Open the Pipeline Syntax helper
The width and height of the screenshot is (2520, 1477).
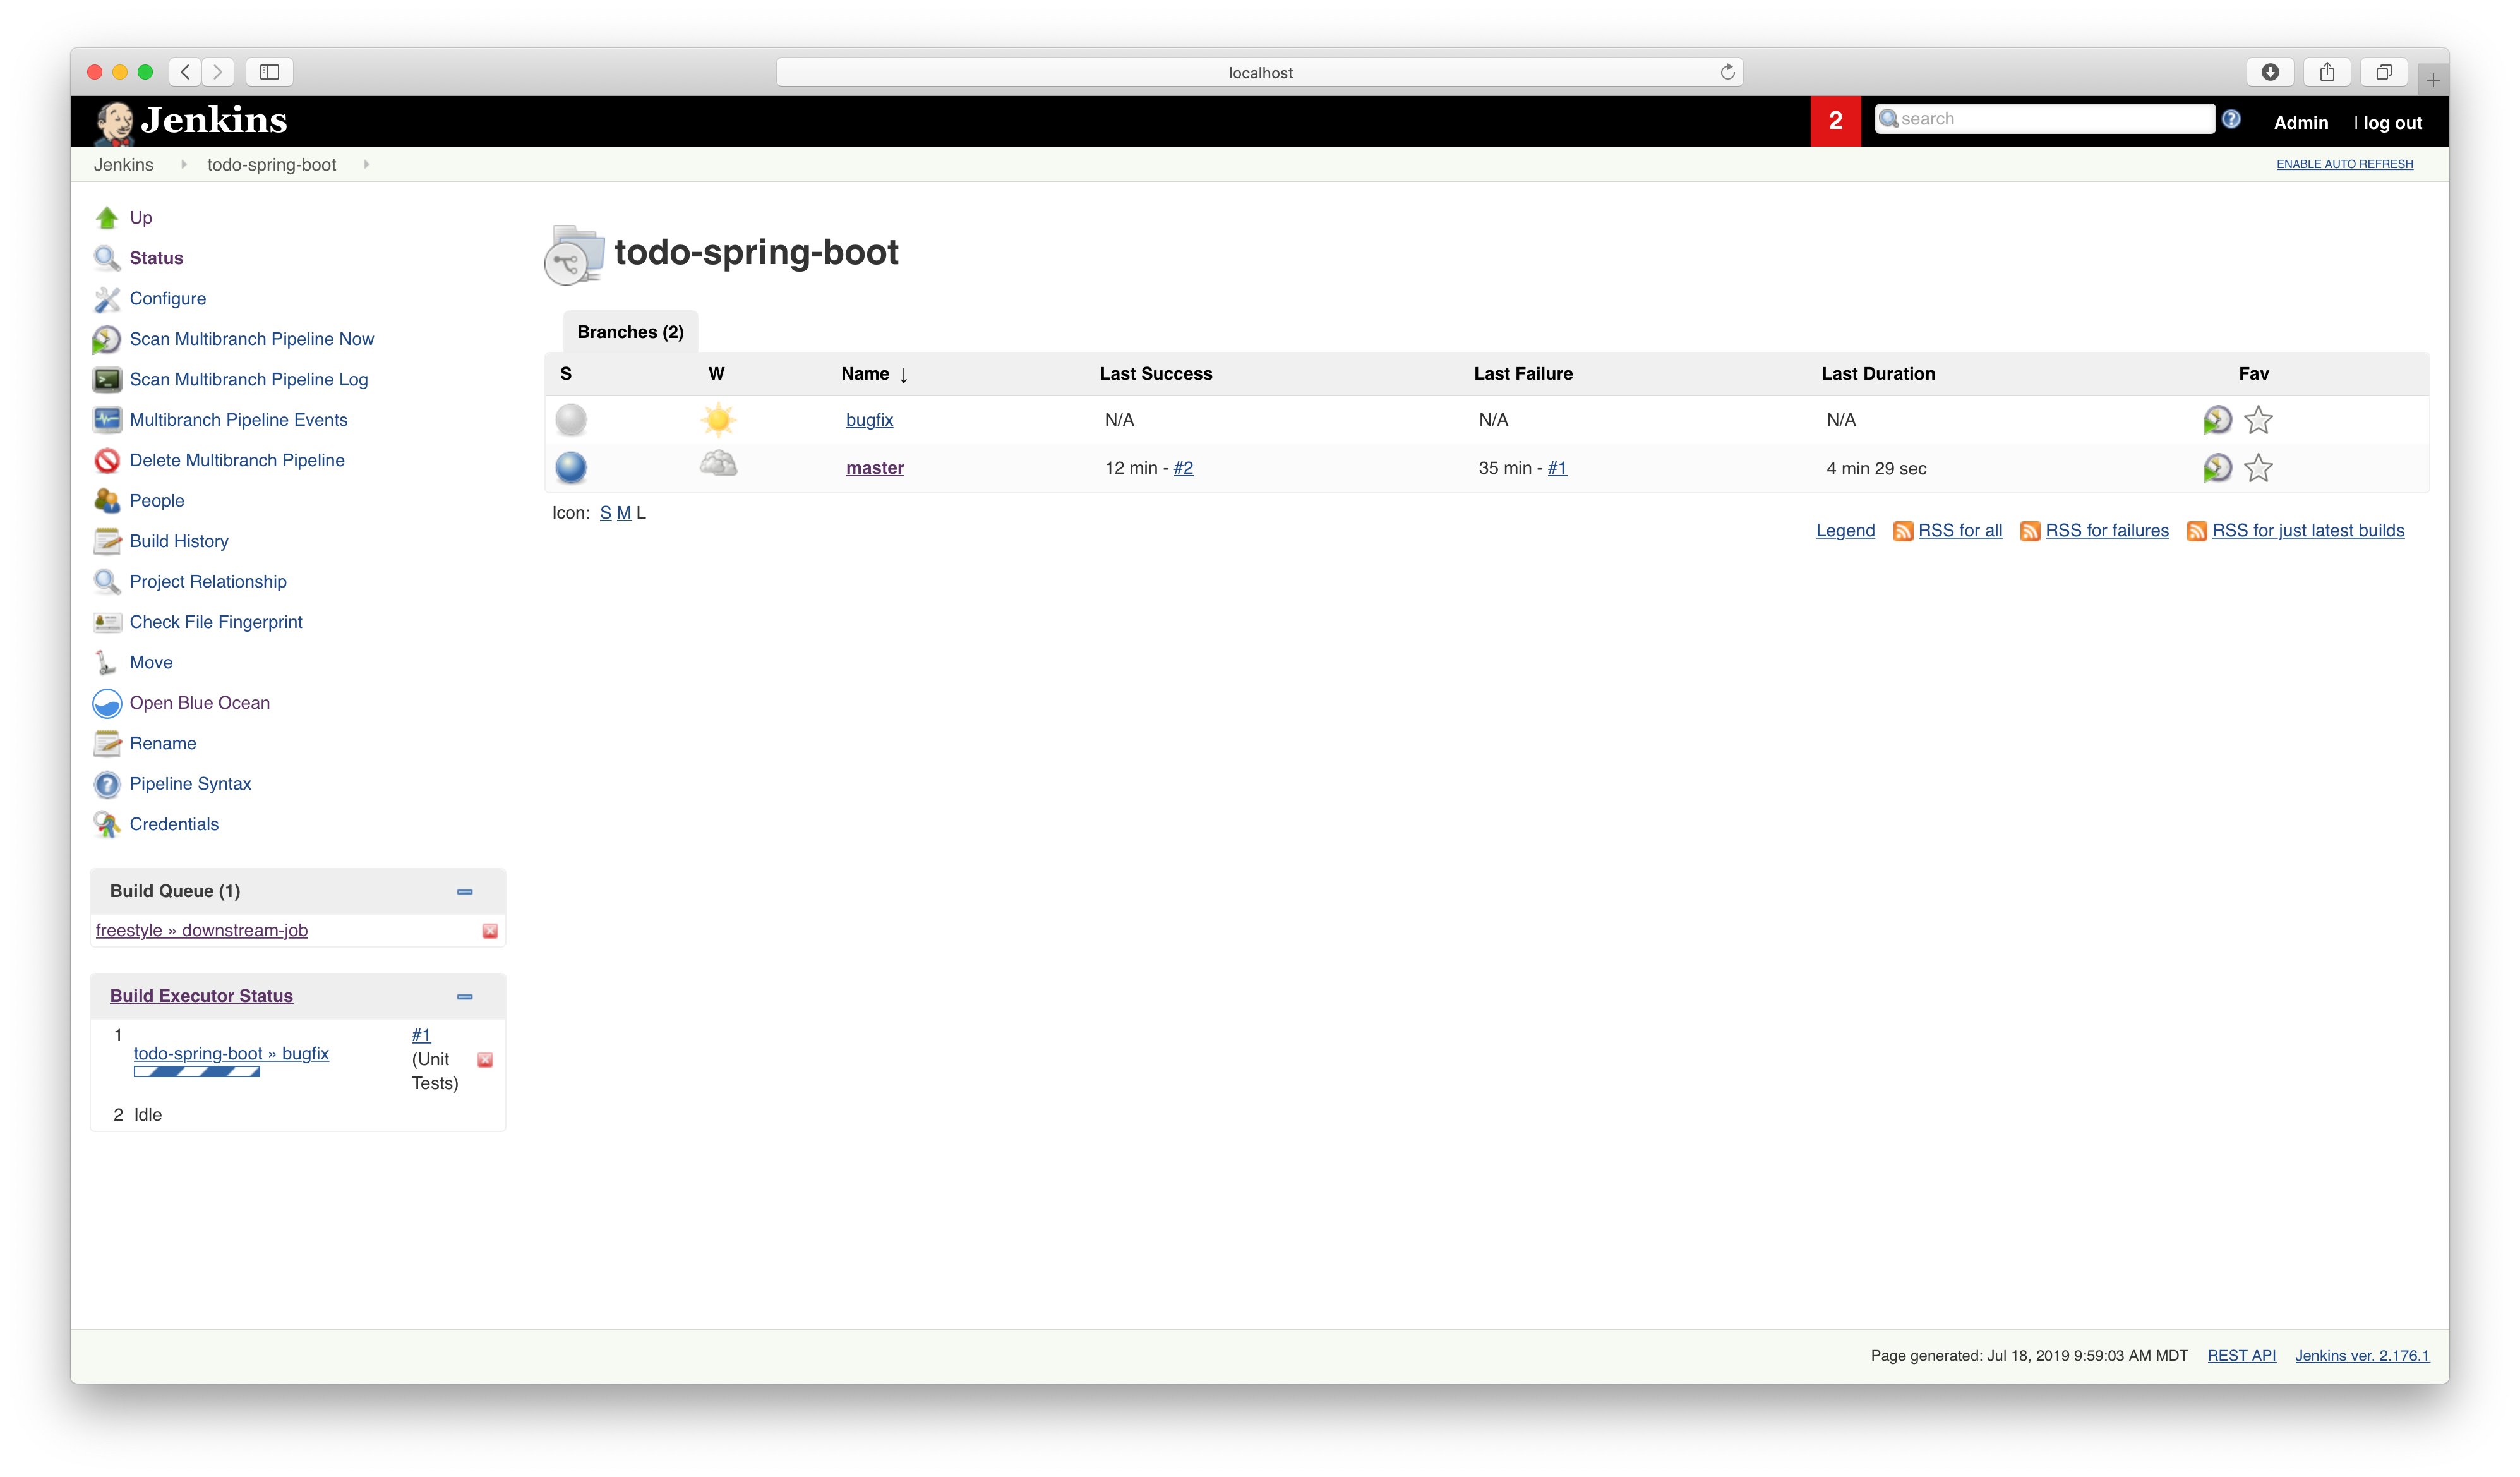click(190, 784)
